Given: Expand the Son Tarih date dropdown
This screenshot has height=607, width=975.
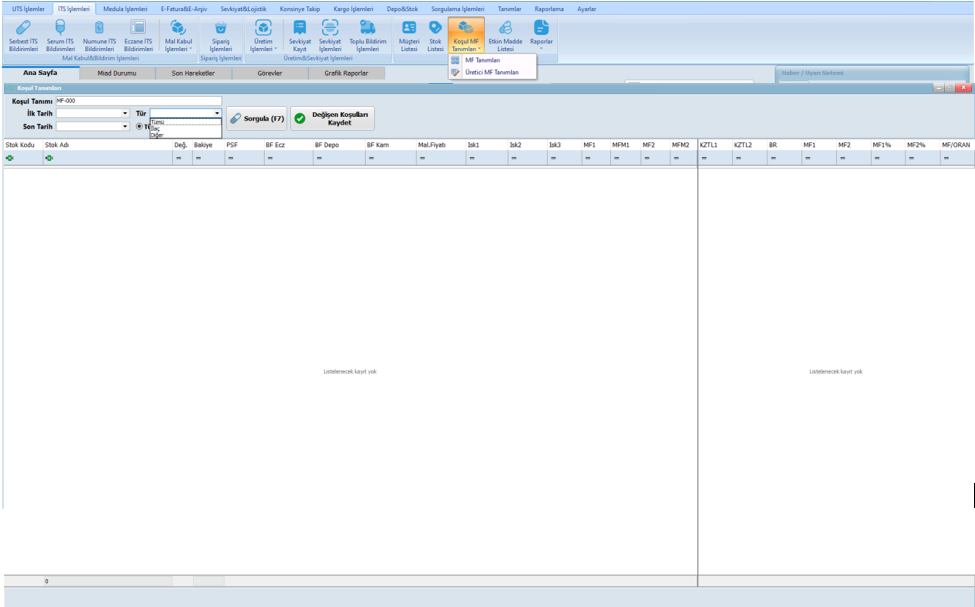Looking at the screenshot, I should [x=125, y=127].
